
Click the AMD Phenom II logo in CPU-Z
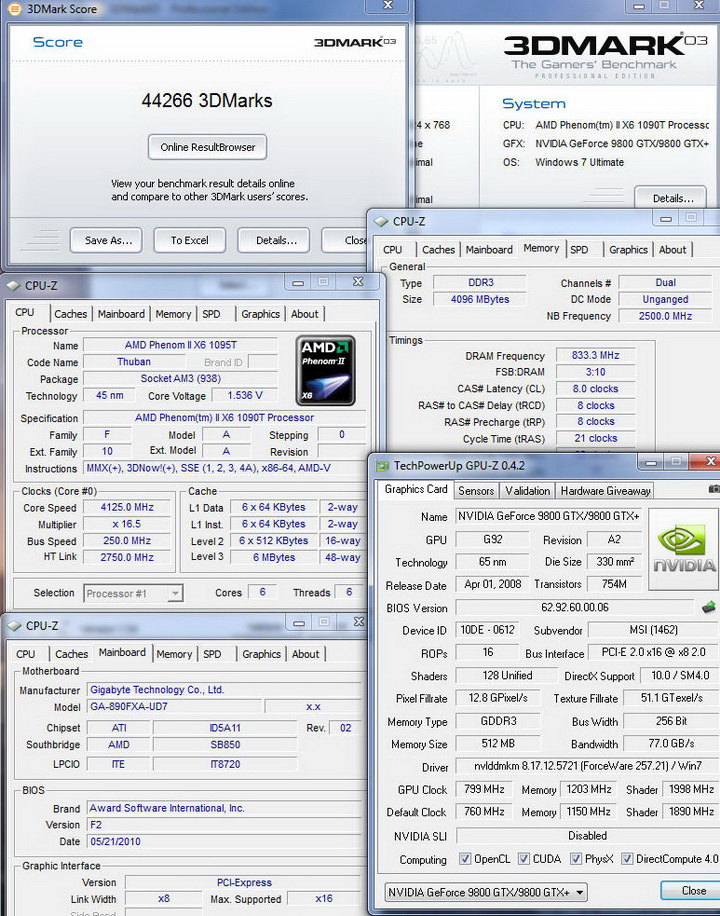click(x=325, y=370)
